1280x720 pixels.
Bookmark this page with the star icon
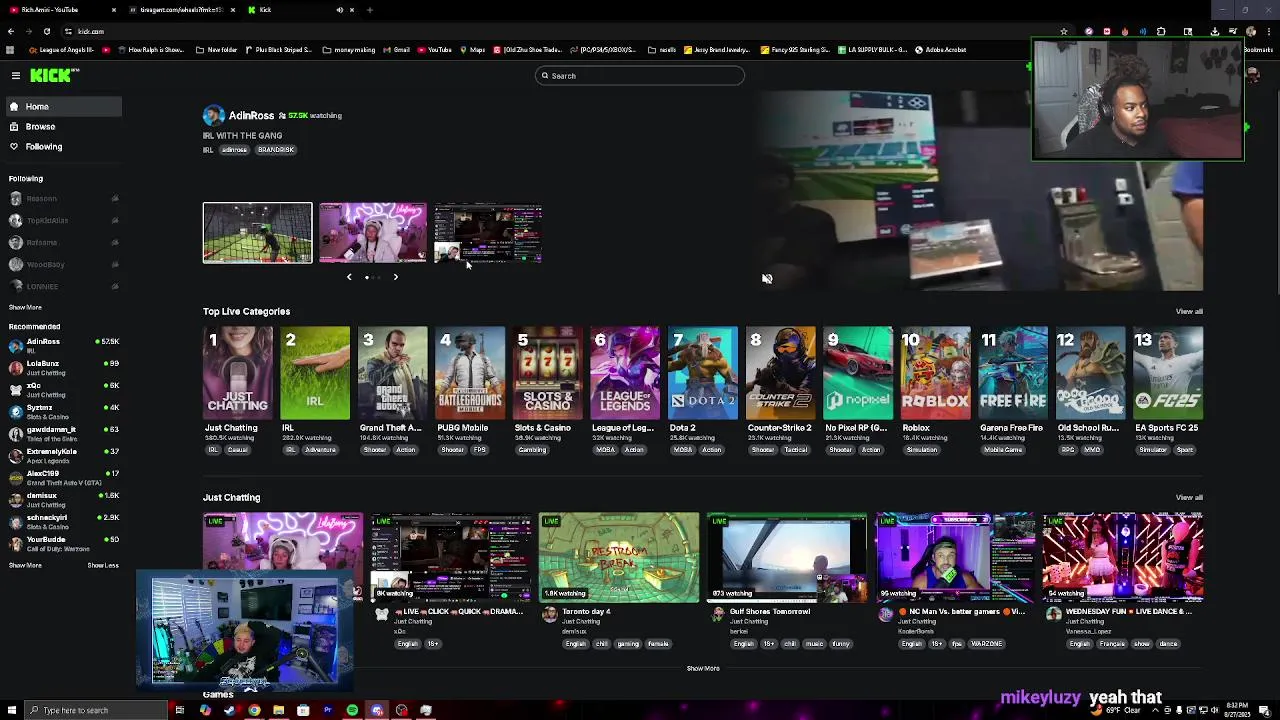coord(1064,31)
